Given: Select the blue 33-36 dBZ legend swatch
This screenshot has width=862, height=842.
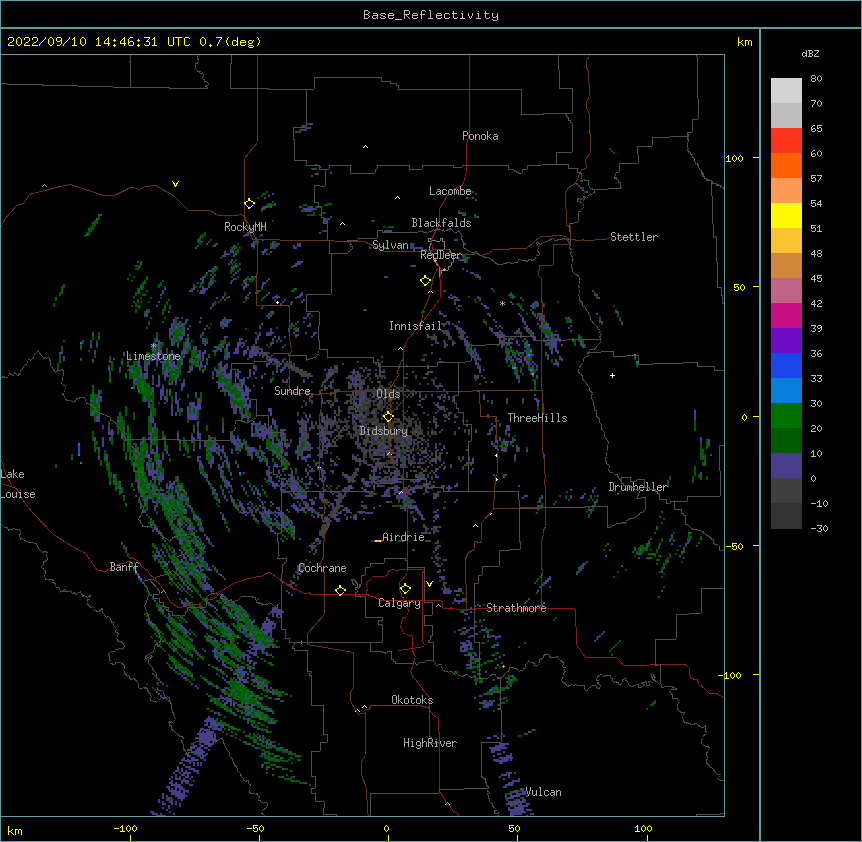Looking at the screenshot, I should 786,366.
